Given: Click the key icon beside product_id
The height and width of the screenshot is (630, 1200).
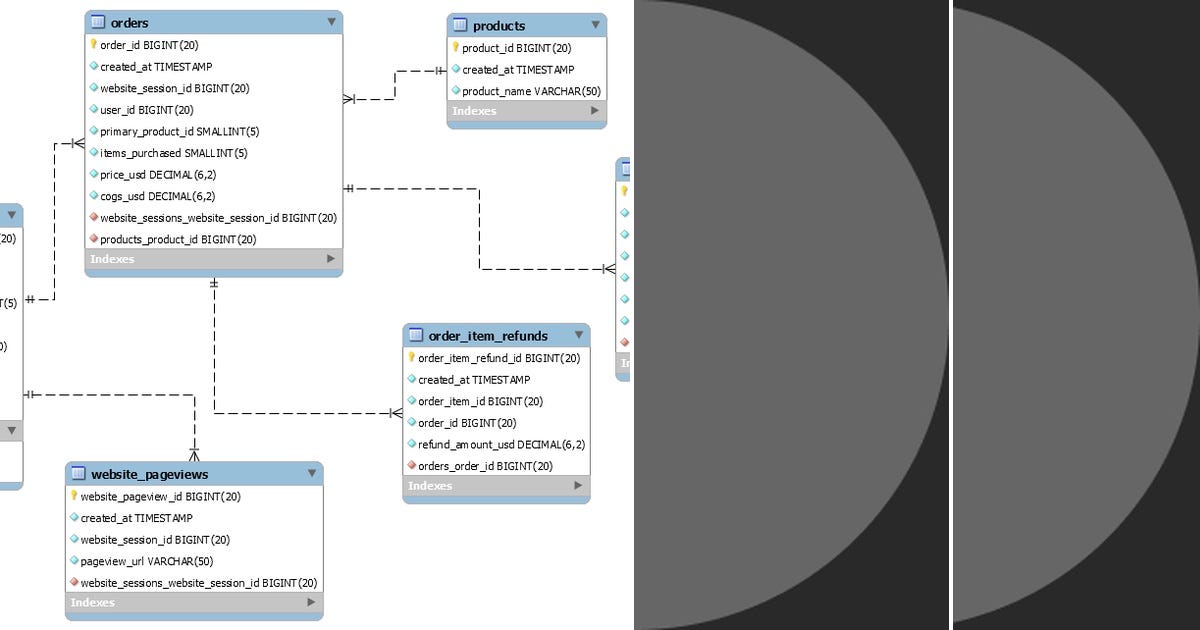Looking at the screenshot, I should pos(458,47).
